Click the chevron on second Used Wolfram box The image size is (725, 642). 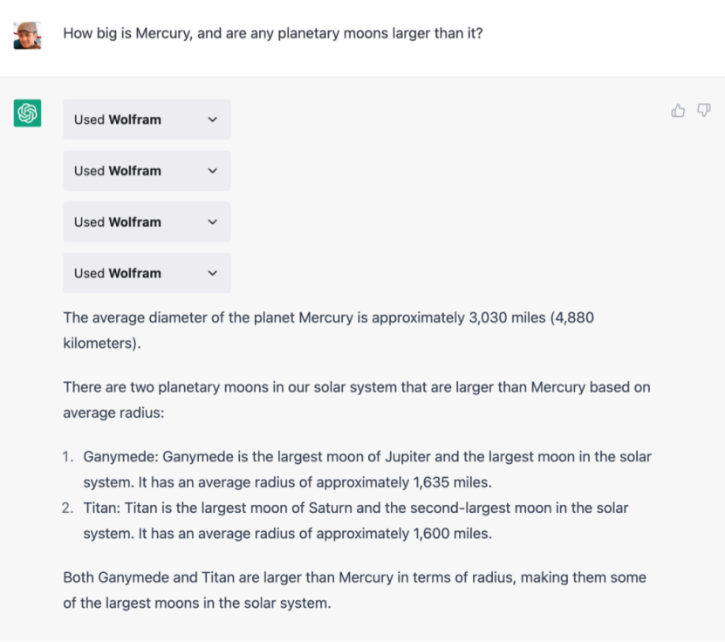click(212, 171)
